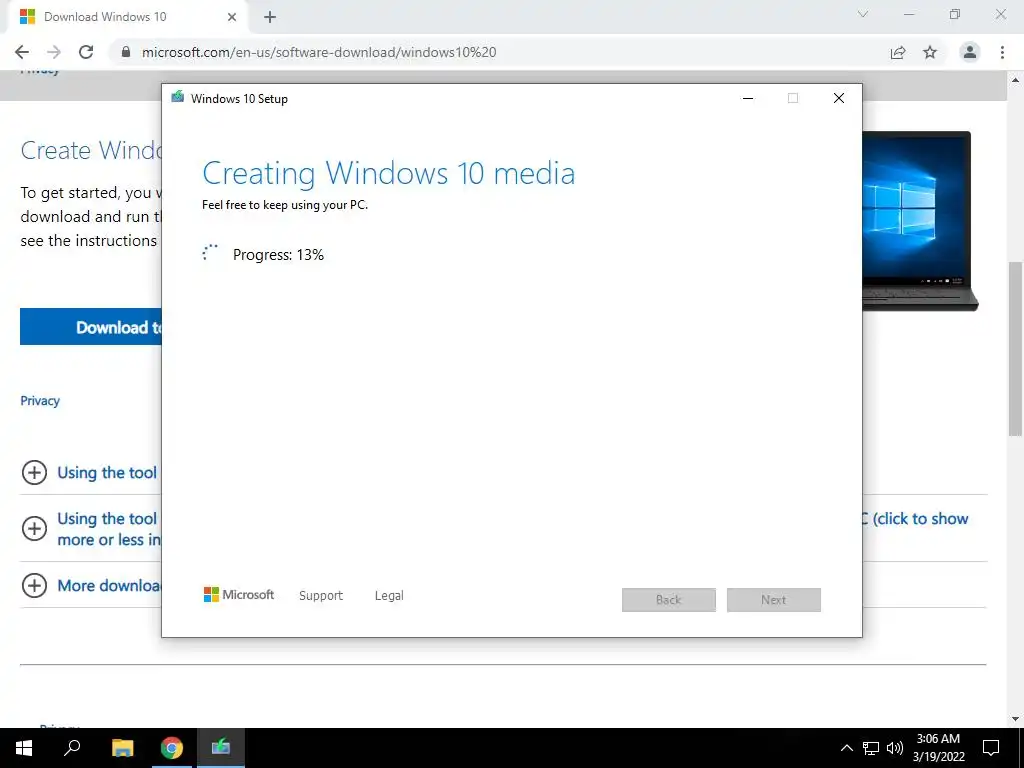This screenshot has width=1024, height=768.
Task: Expand the More download options section
Action: tap(91, 585)
